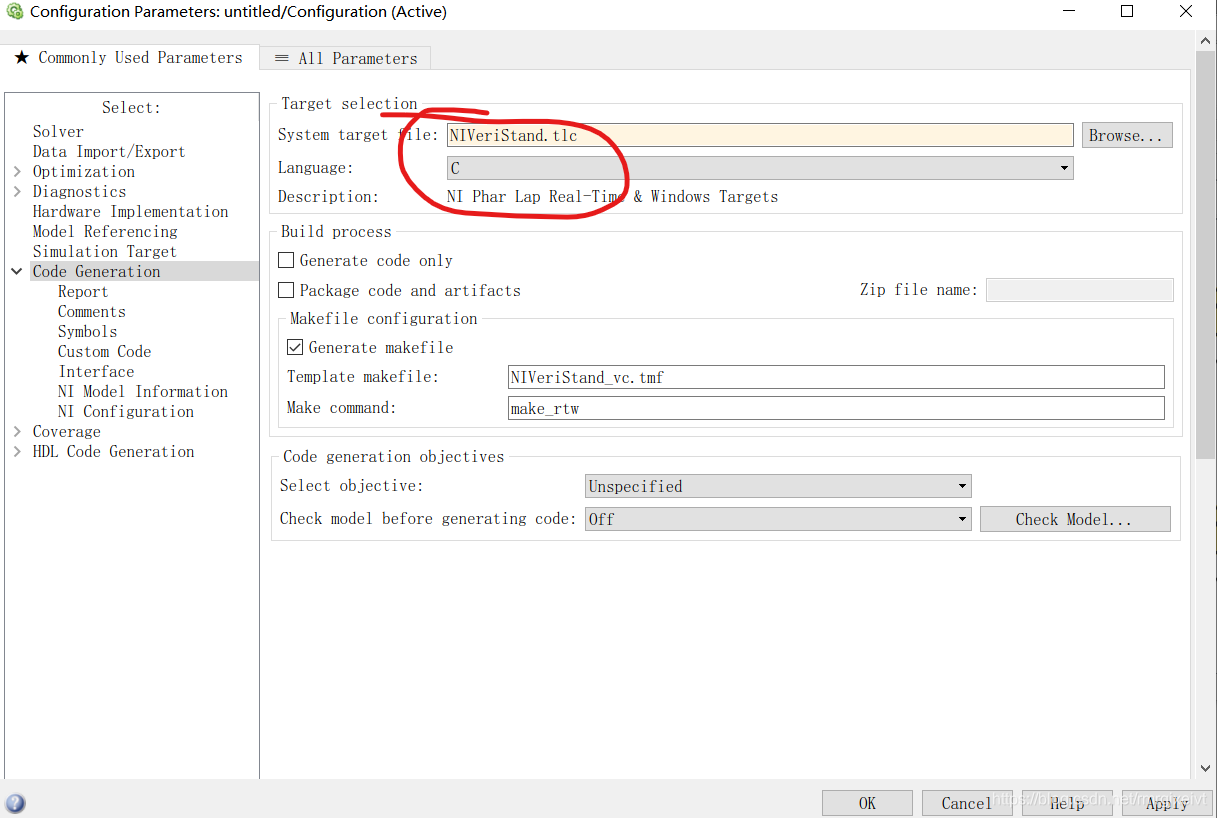Open NI Model Information subpage
This screenshot has height=818, width=1217.
(143, 391)
